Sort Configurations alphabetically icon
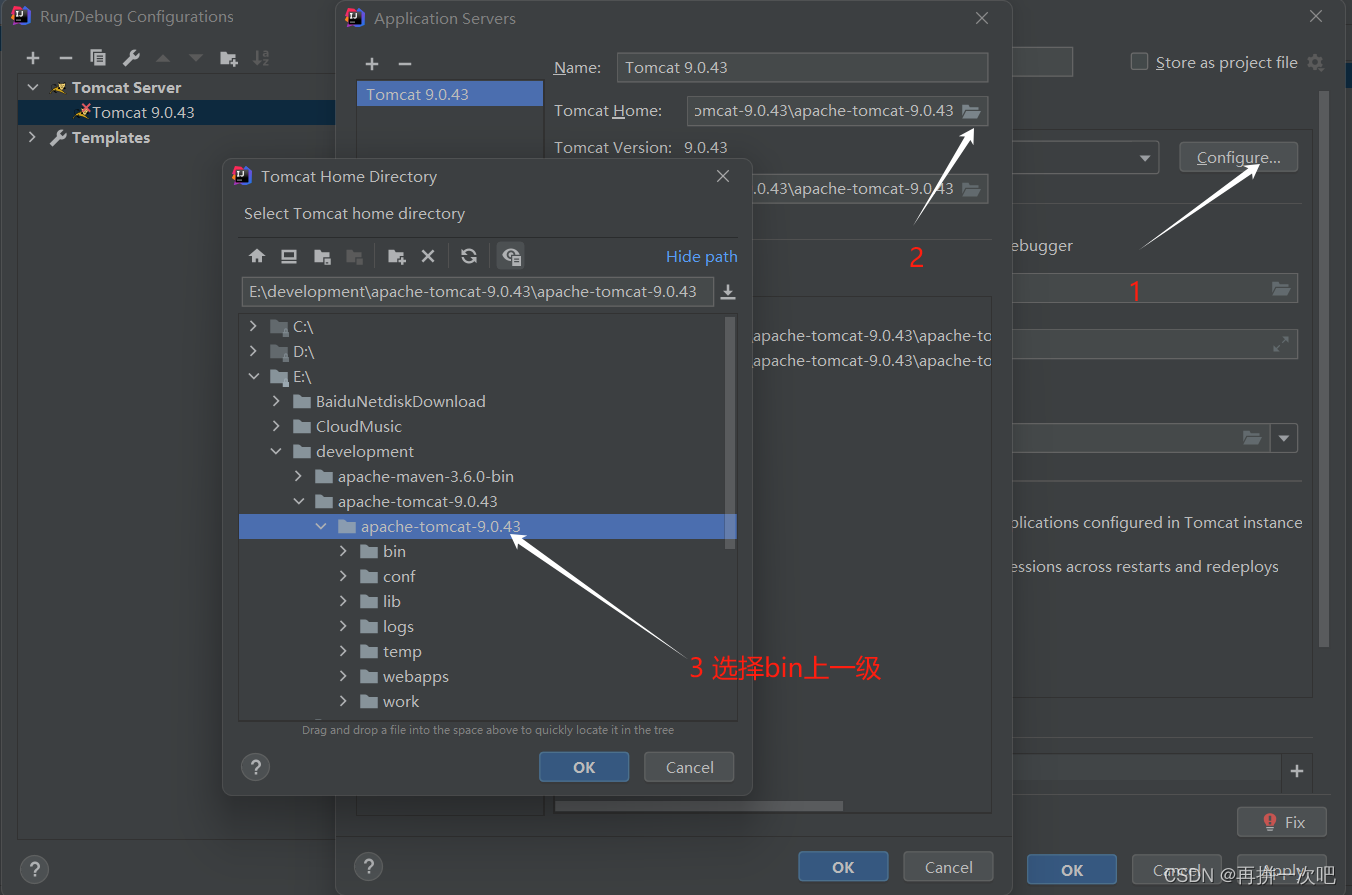 coord(261,58)
